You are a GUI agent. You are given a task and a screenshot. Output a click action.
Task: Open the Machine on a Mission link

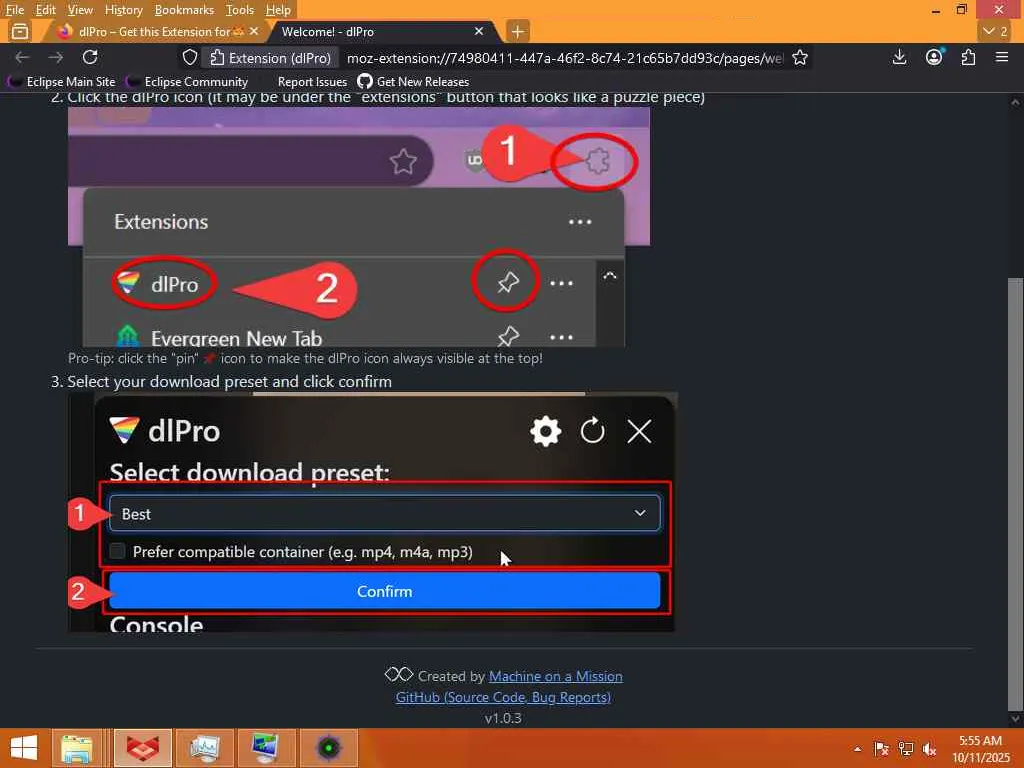click(x=556, y=676)
